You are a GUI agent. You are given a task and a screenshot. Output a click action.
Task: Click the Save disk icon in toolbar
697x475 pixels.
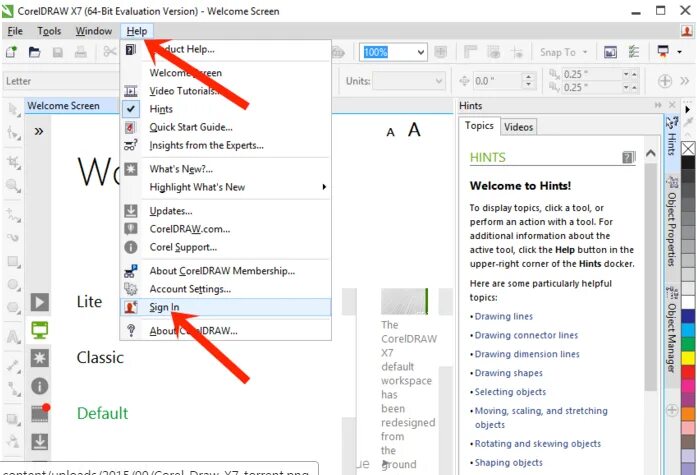(x=57, y=52)
